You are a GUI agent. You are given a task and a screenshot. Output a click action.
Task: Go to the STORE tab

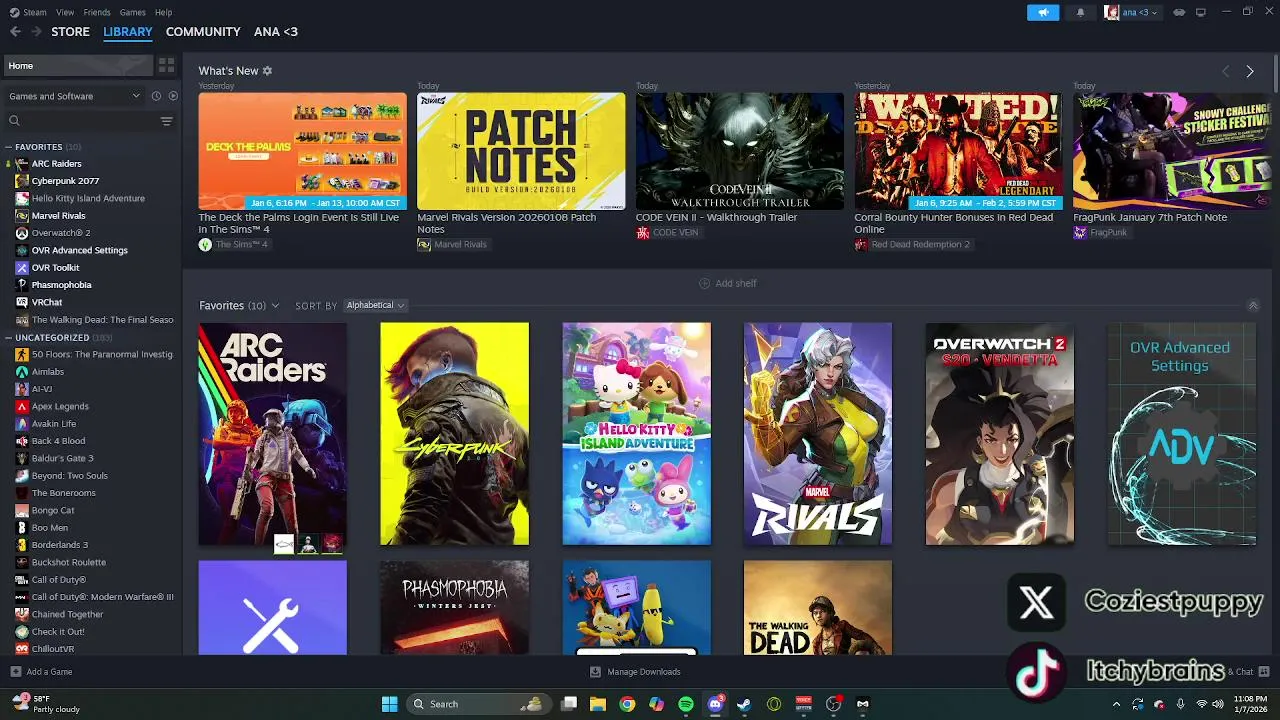(x=71, y=32)
